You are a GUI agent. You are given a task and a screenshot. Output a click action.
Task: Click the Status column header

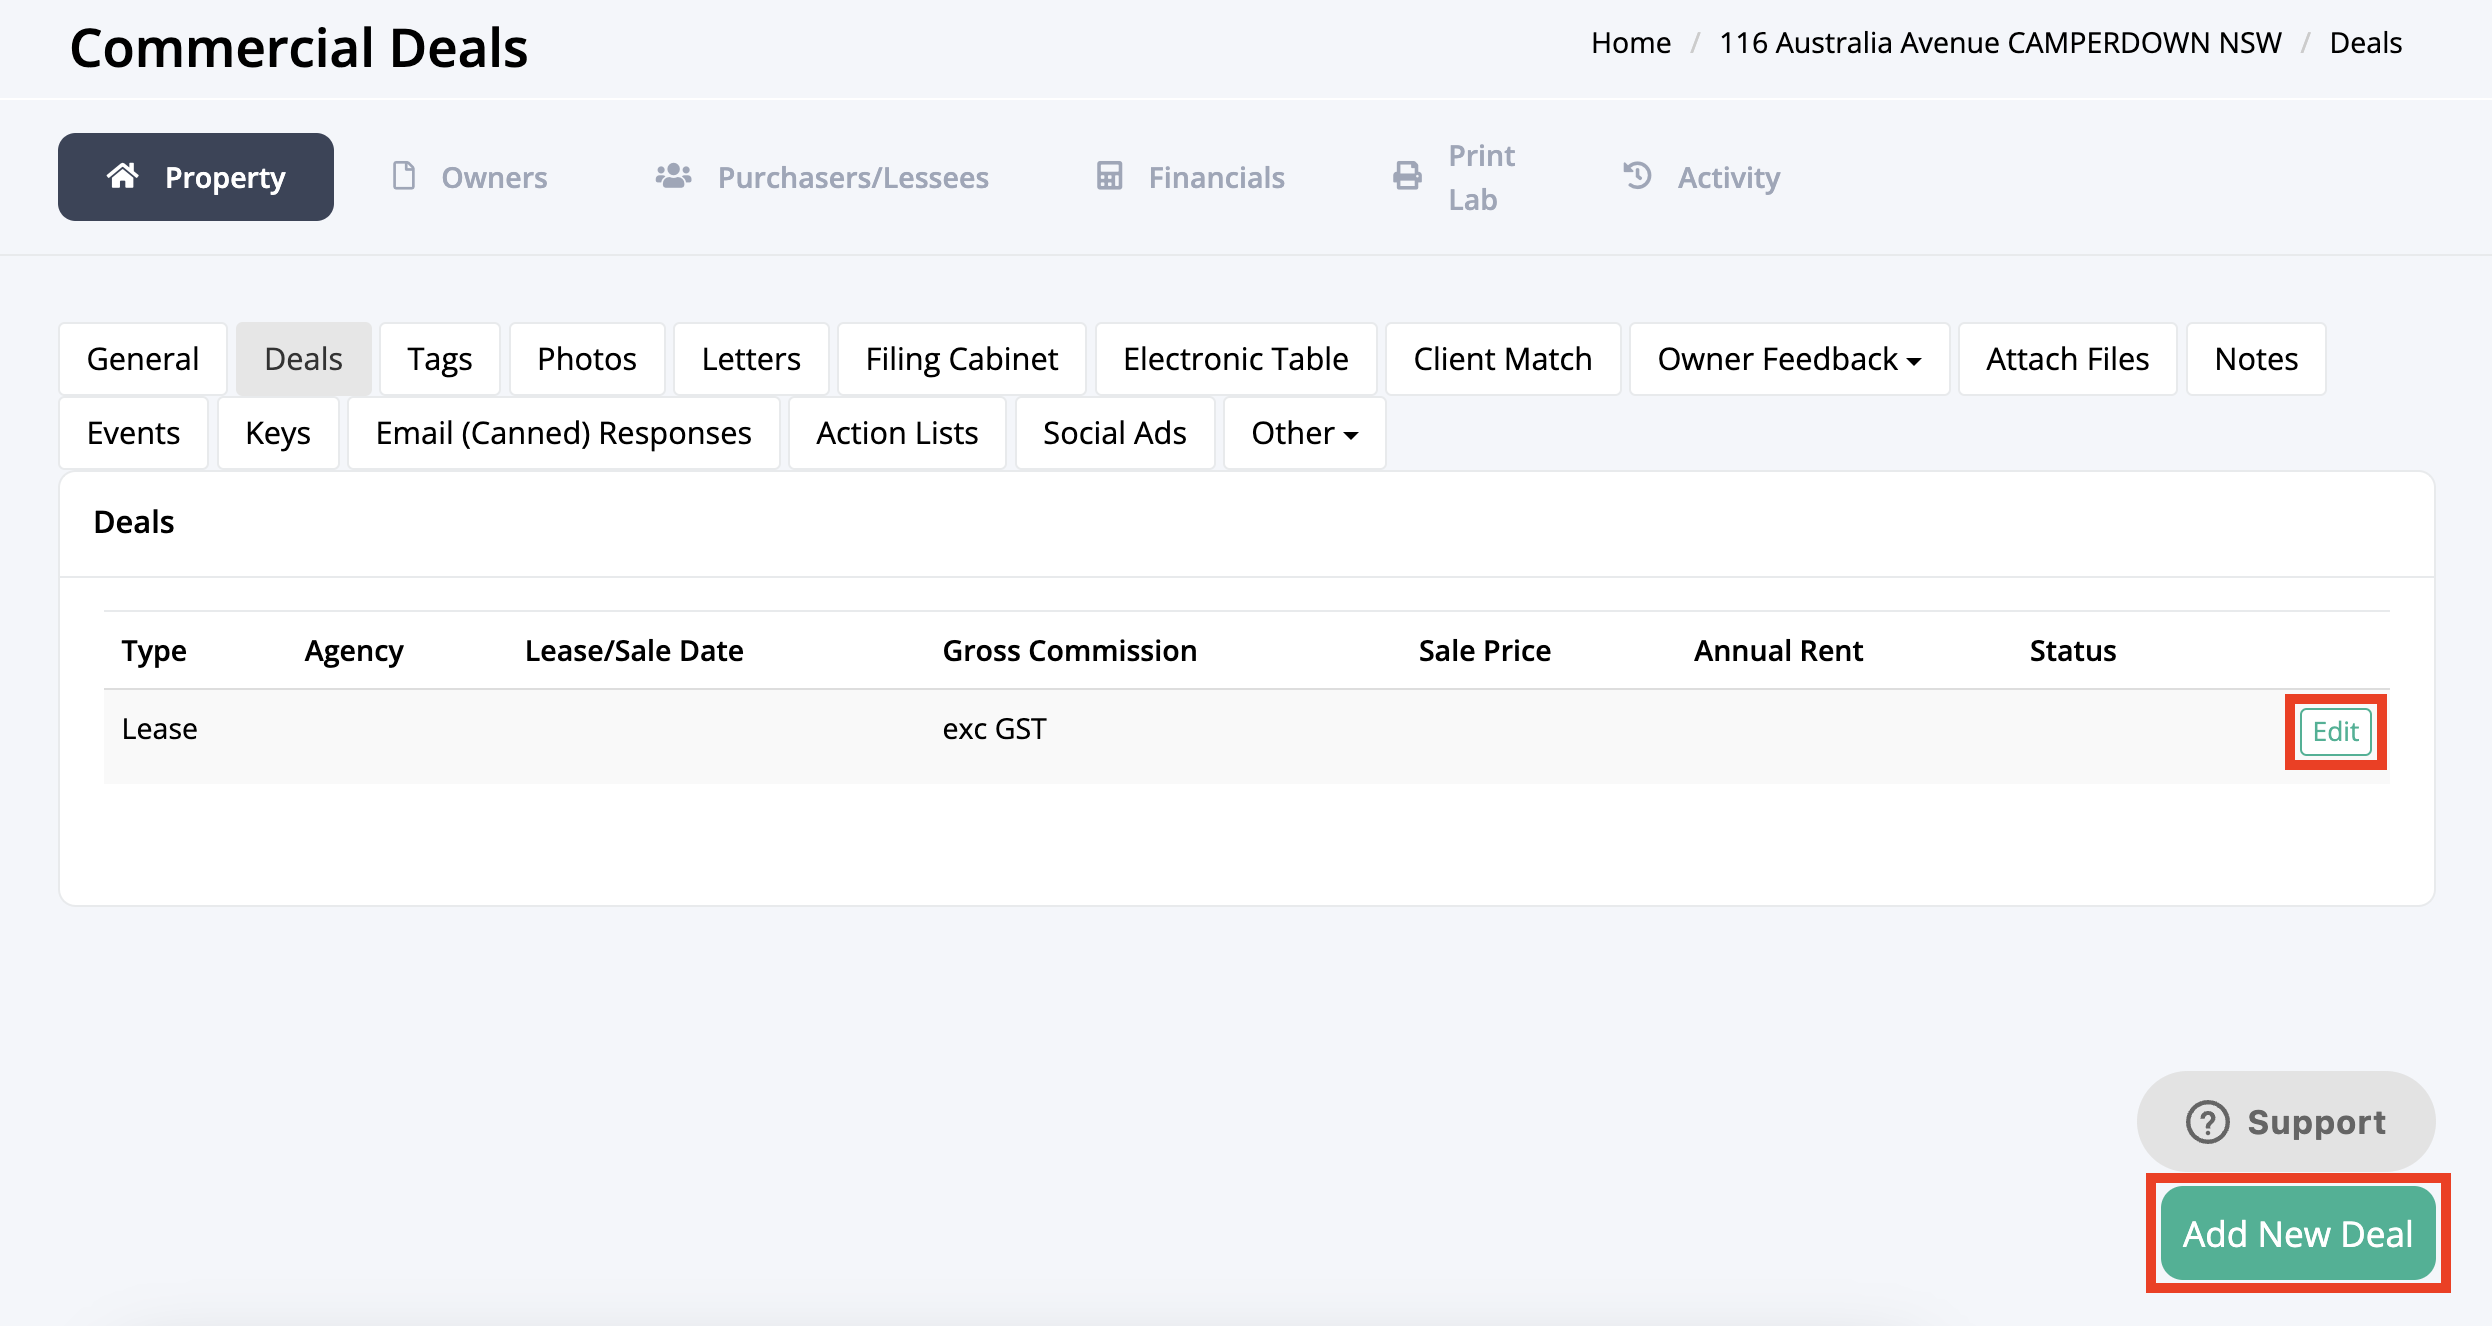coord(2073,650)
